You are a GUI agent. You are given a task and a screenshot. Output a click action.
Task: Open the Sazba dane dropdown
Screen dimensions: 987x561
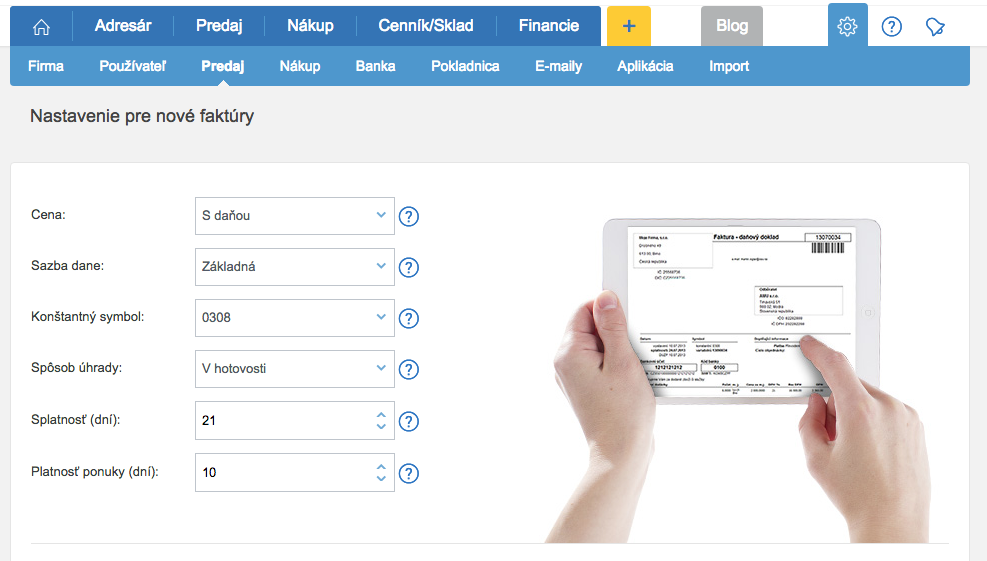point(295,266)
